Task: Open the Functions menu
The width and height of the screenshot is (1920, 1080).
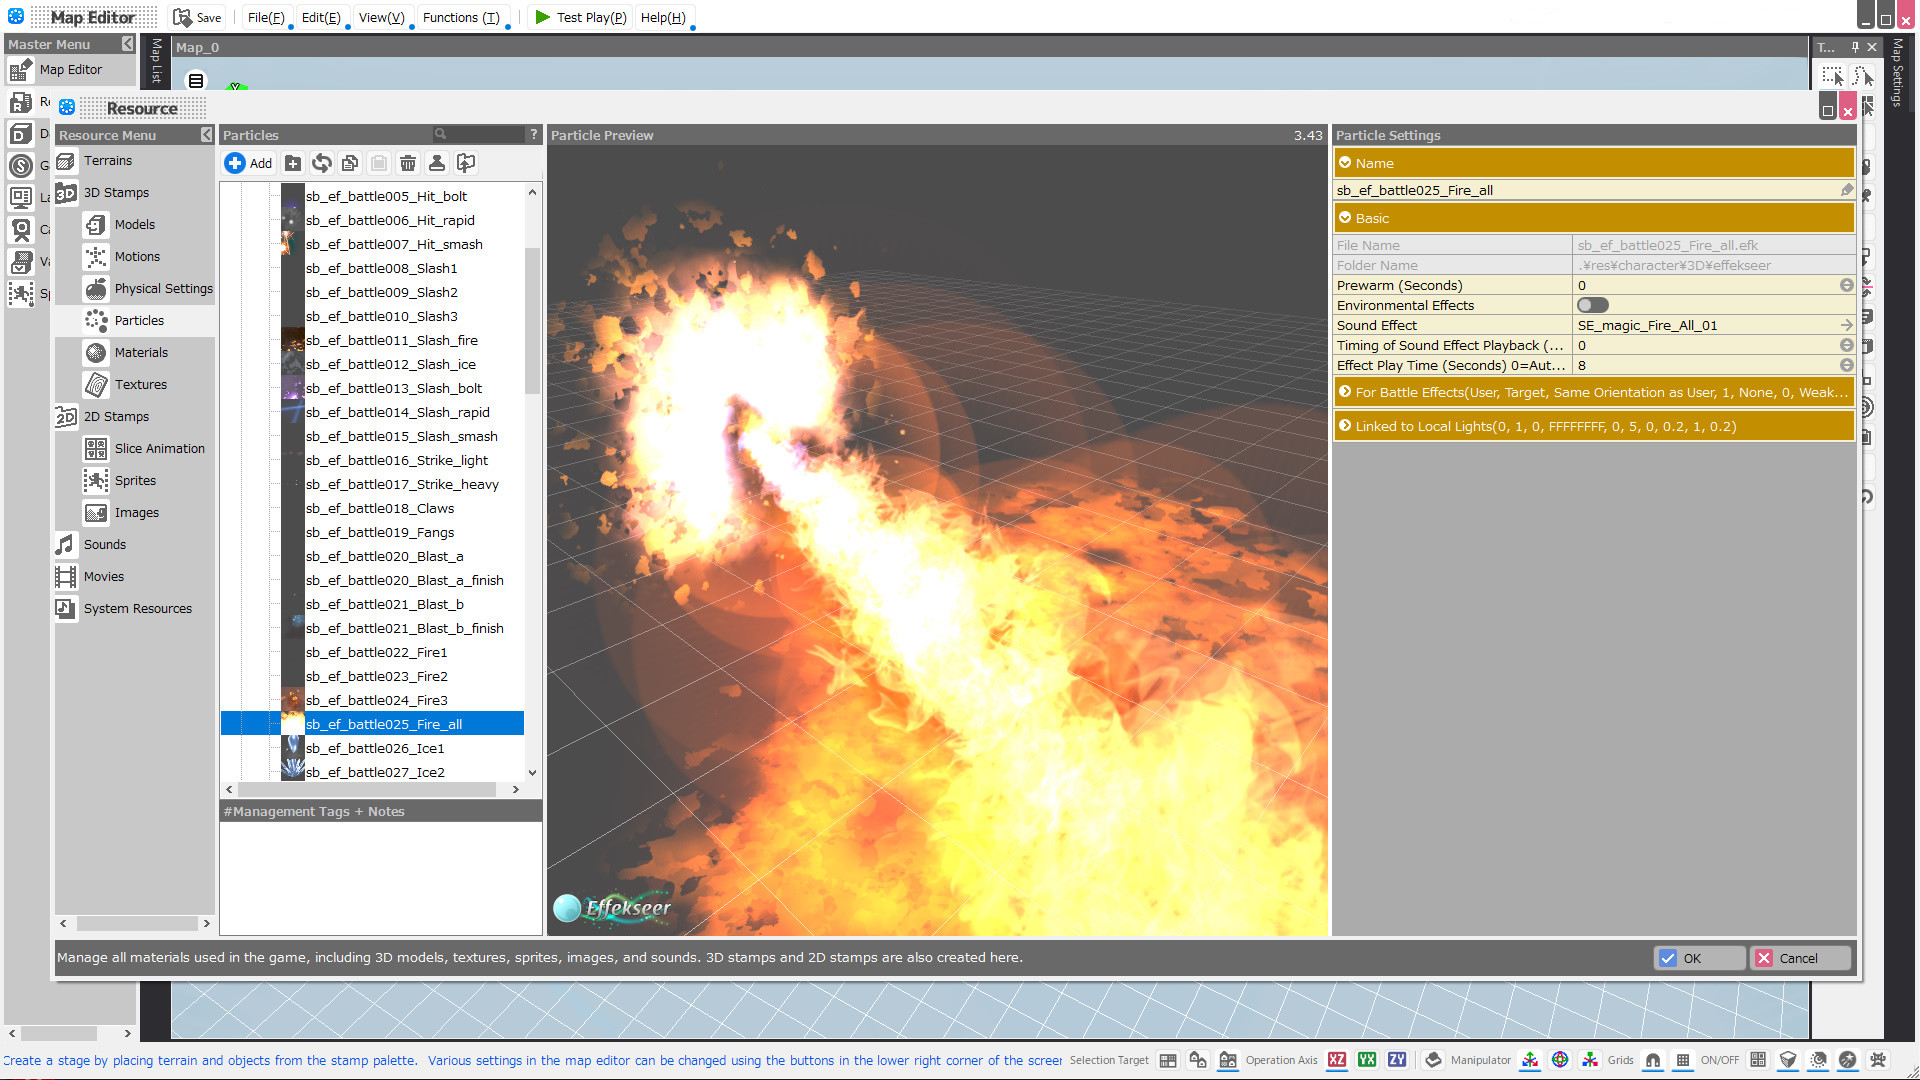Action: click(462, 17)
